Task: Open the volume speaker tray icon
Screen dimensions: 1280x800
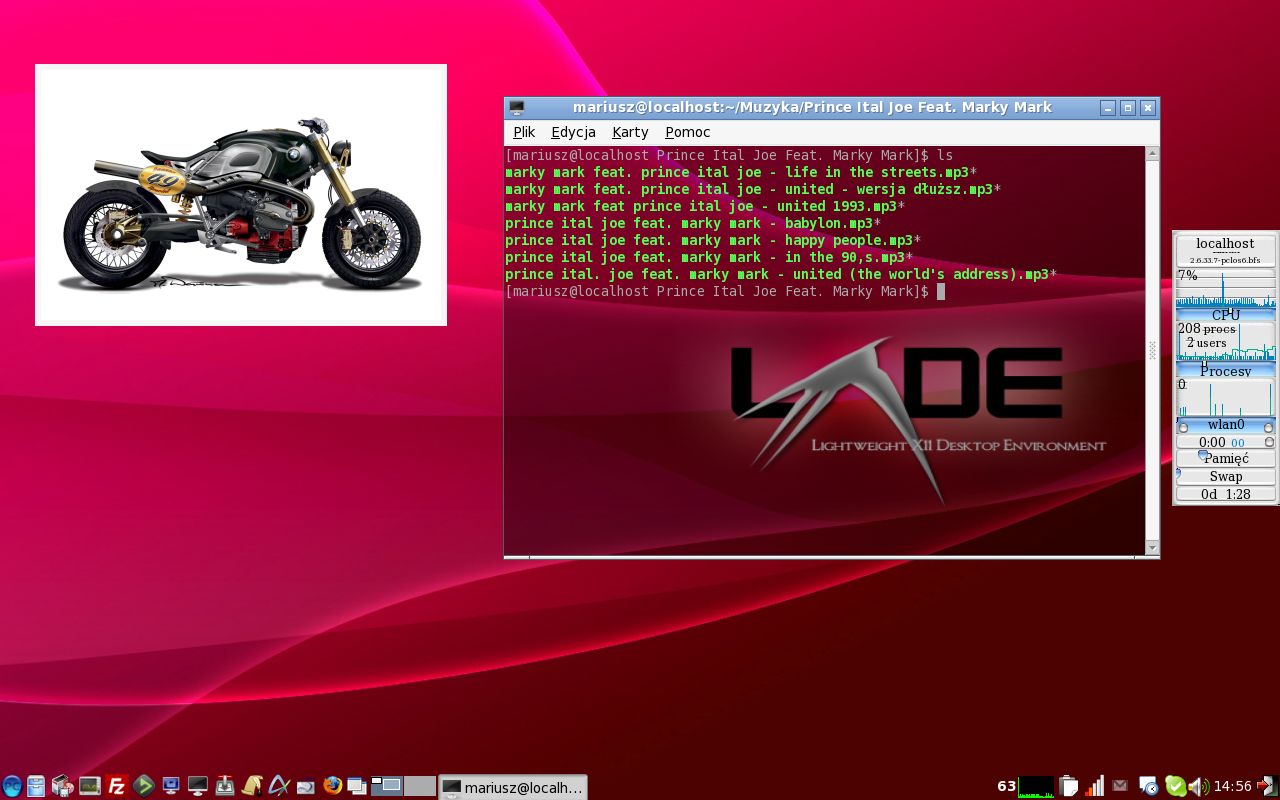Action: point(1198,786)
